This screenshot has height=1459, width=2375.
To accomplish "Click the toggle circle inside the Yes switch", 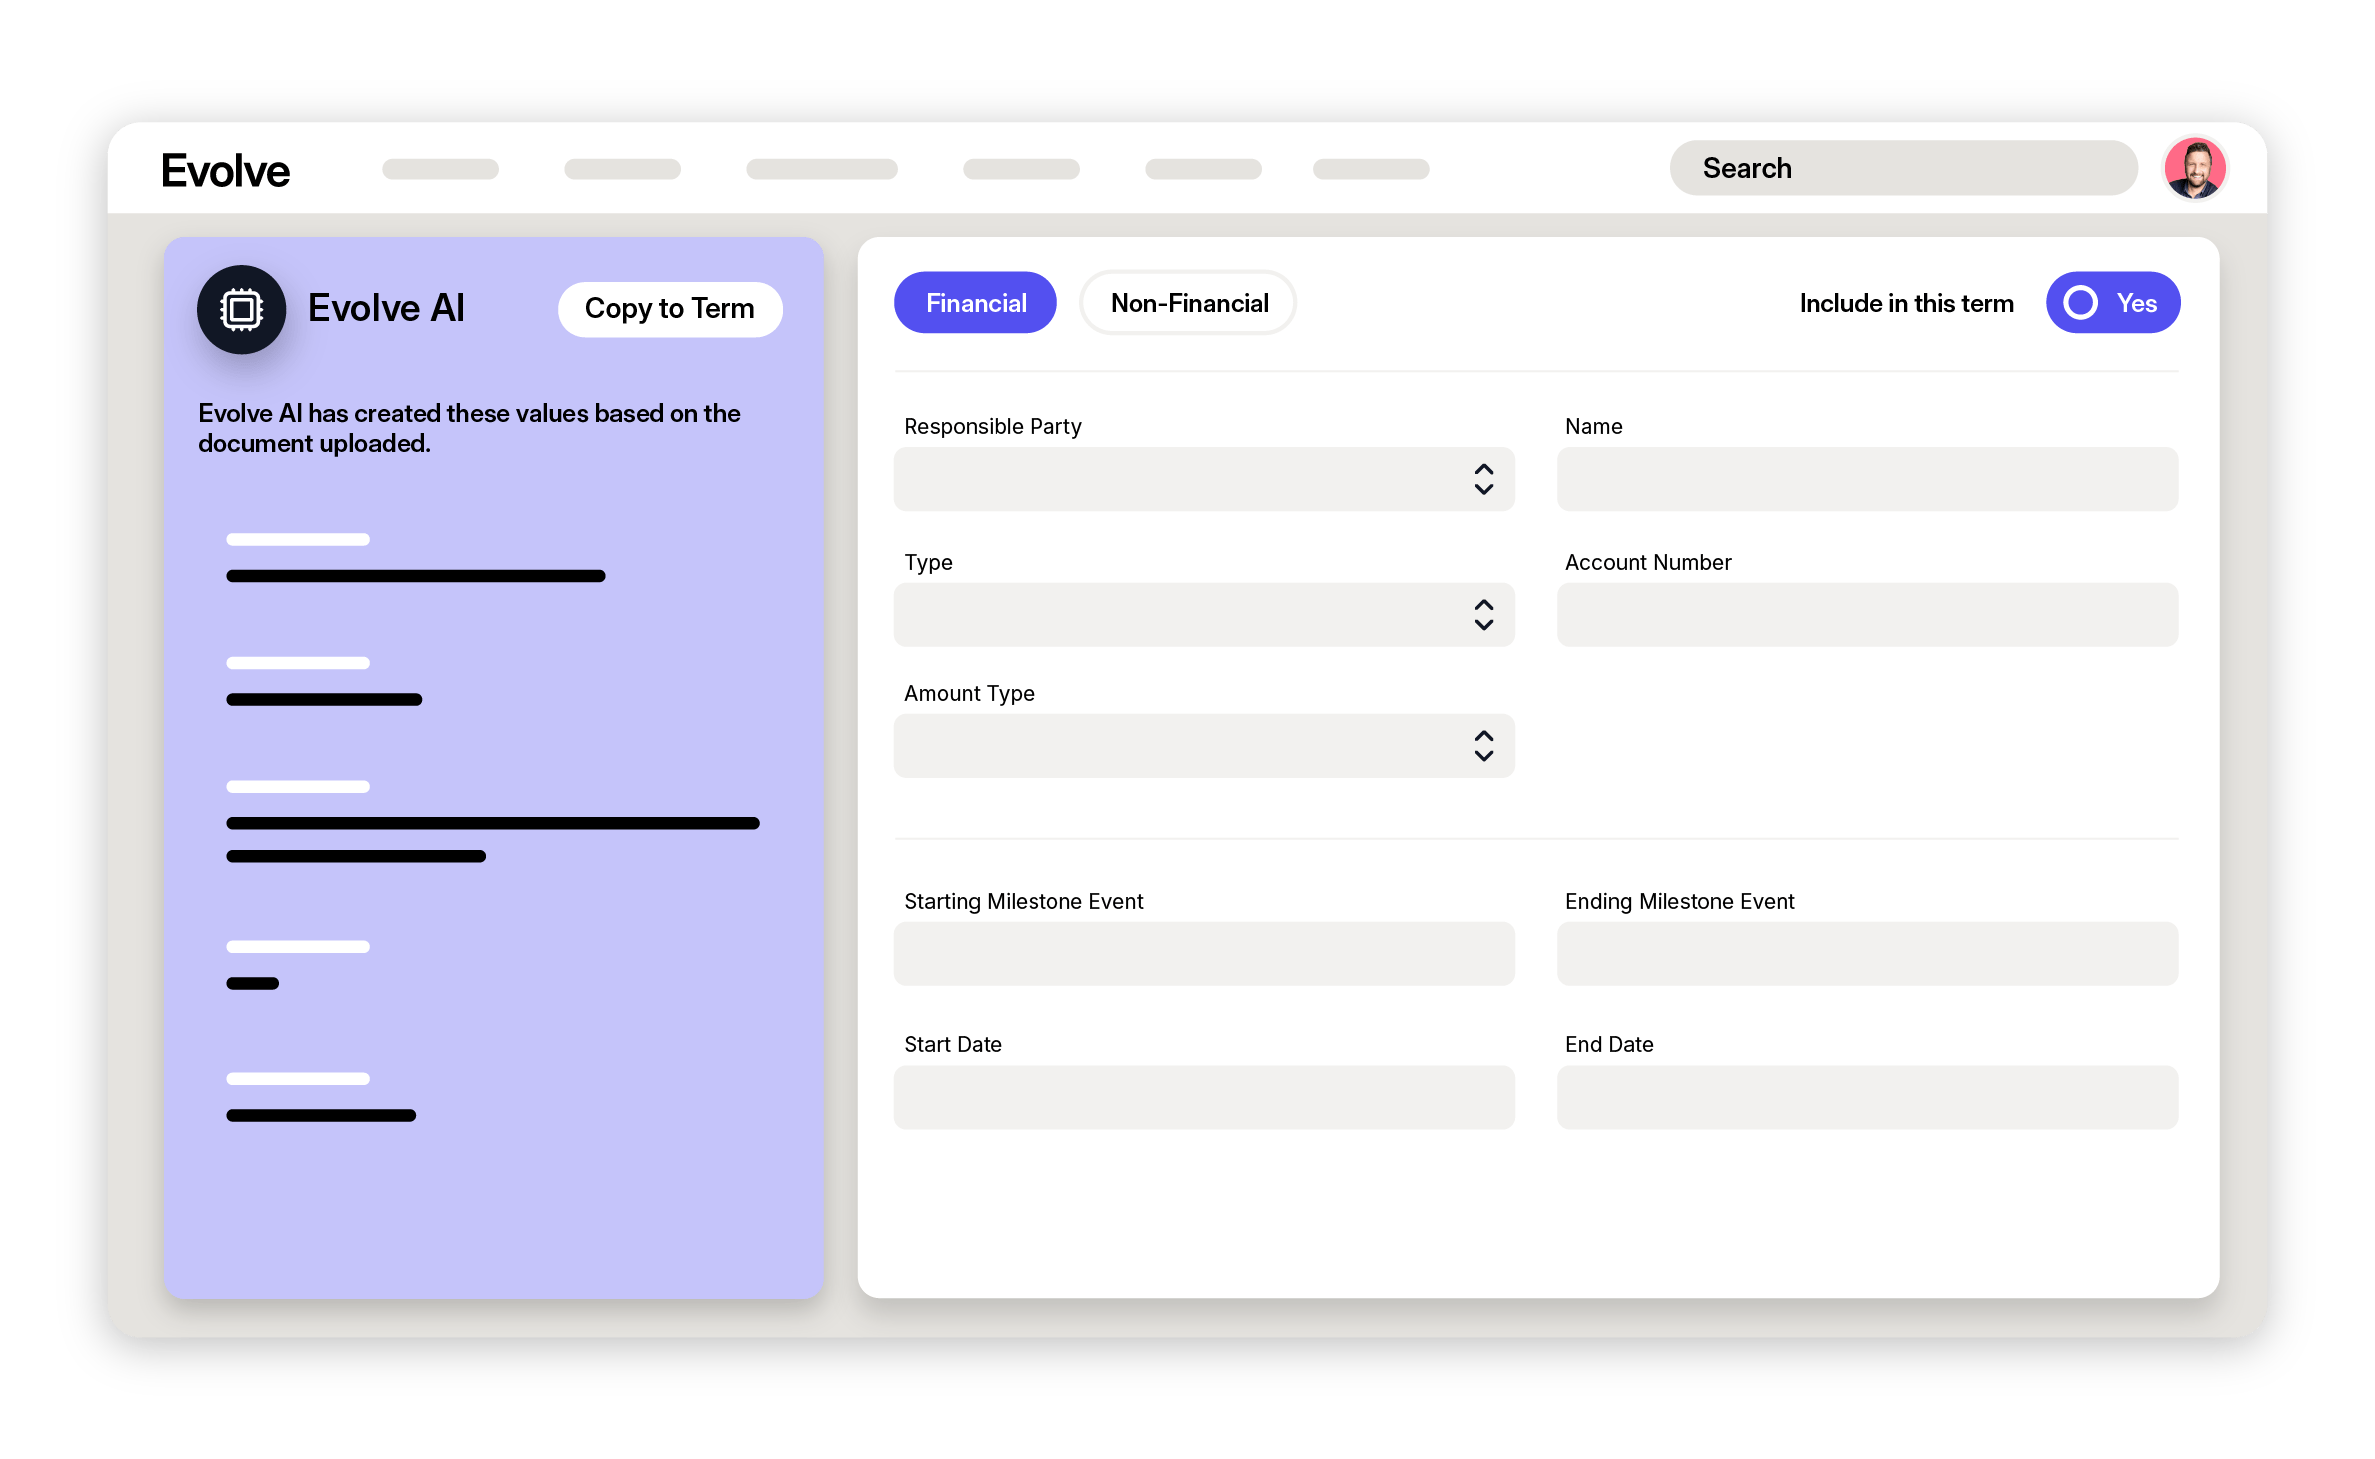I will point(2083,302).
